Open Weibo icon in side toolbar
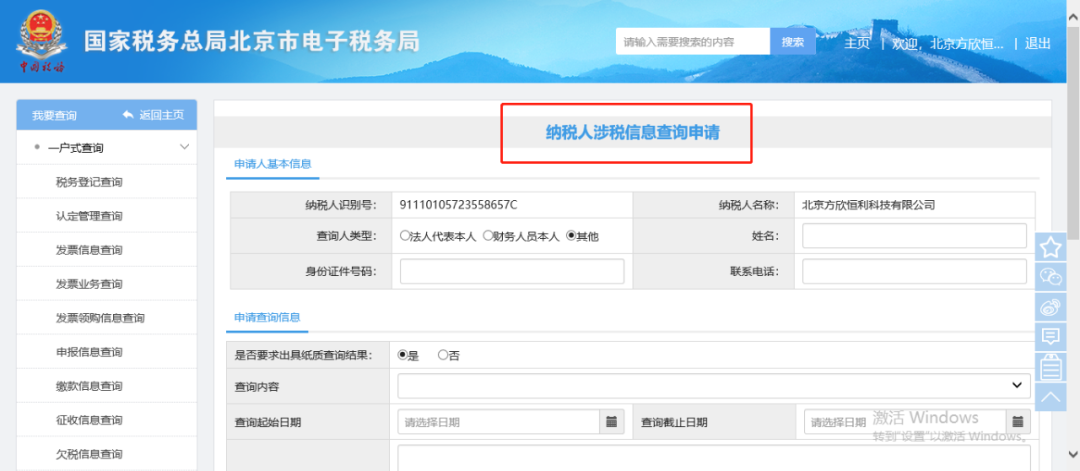Viewport: 1080px width, 471px height. 1051,306
